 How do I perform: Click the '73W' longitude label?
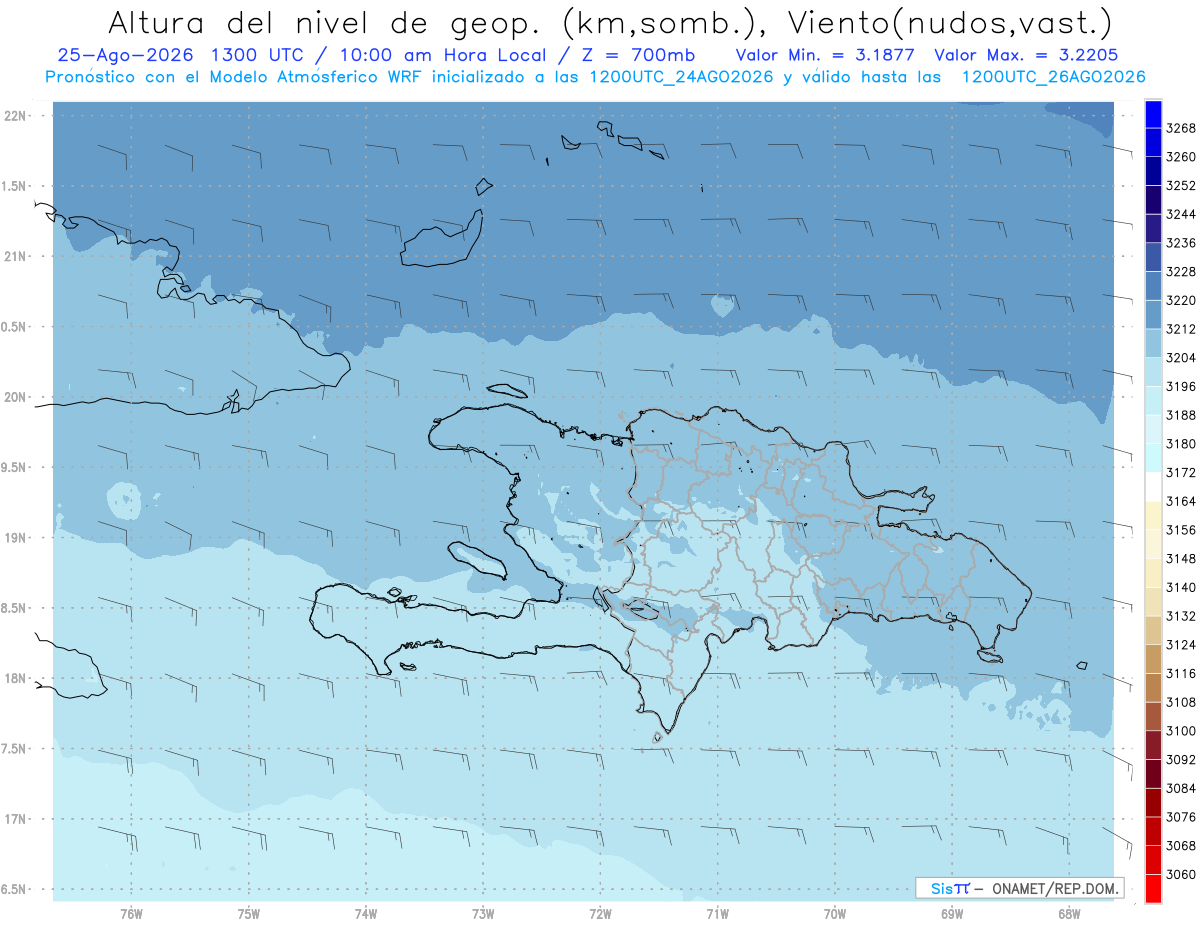point(483,914)
